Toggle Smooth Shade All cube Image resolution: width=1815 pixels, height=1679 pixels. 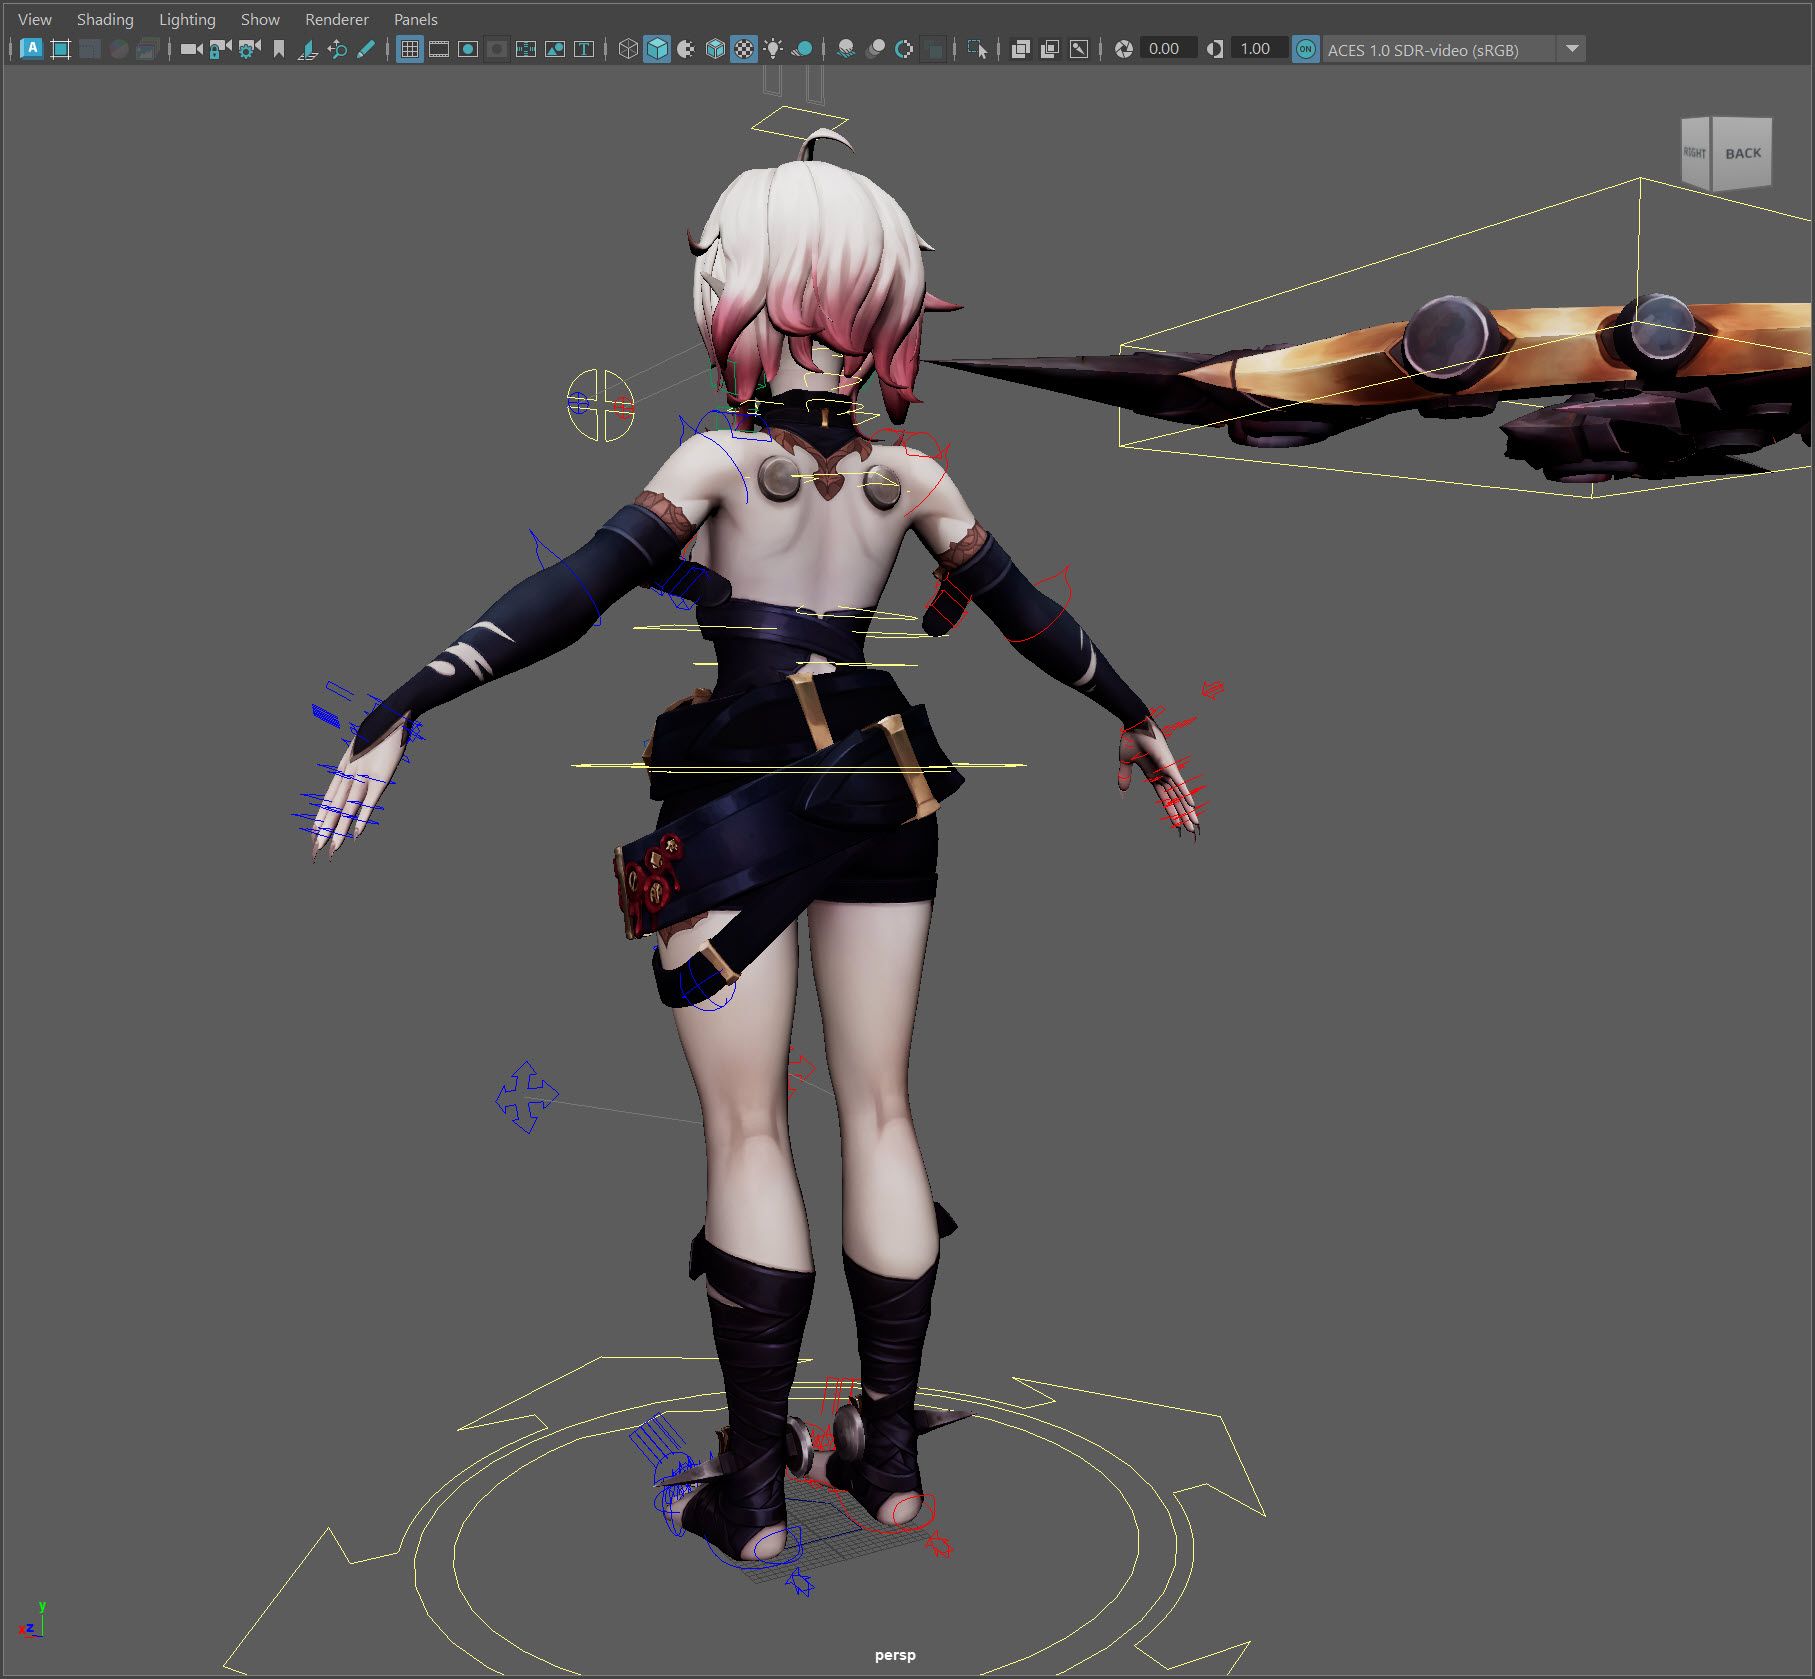(657, 49)
